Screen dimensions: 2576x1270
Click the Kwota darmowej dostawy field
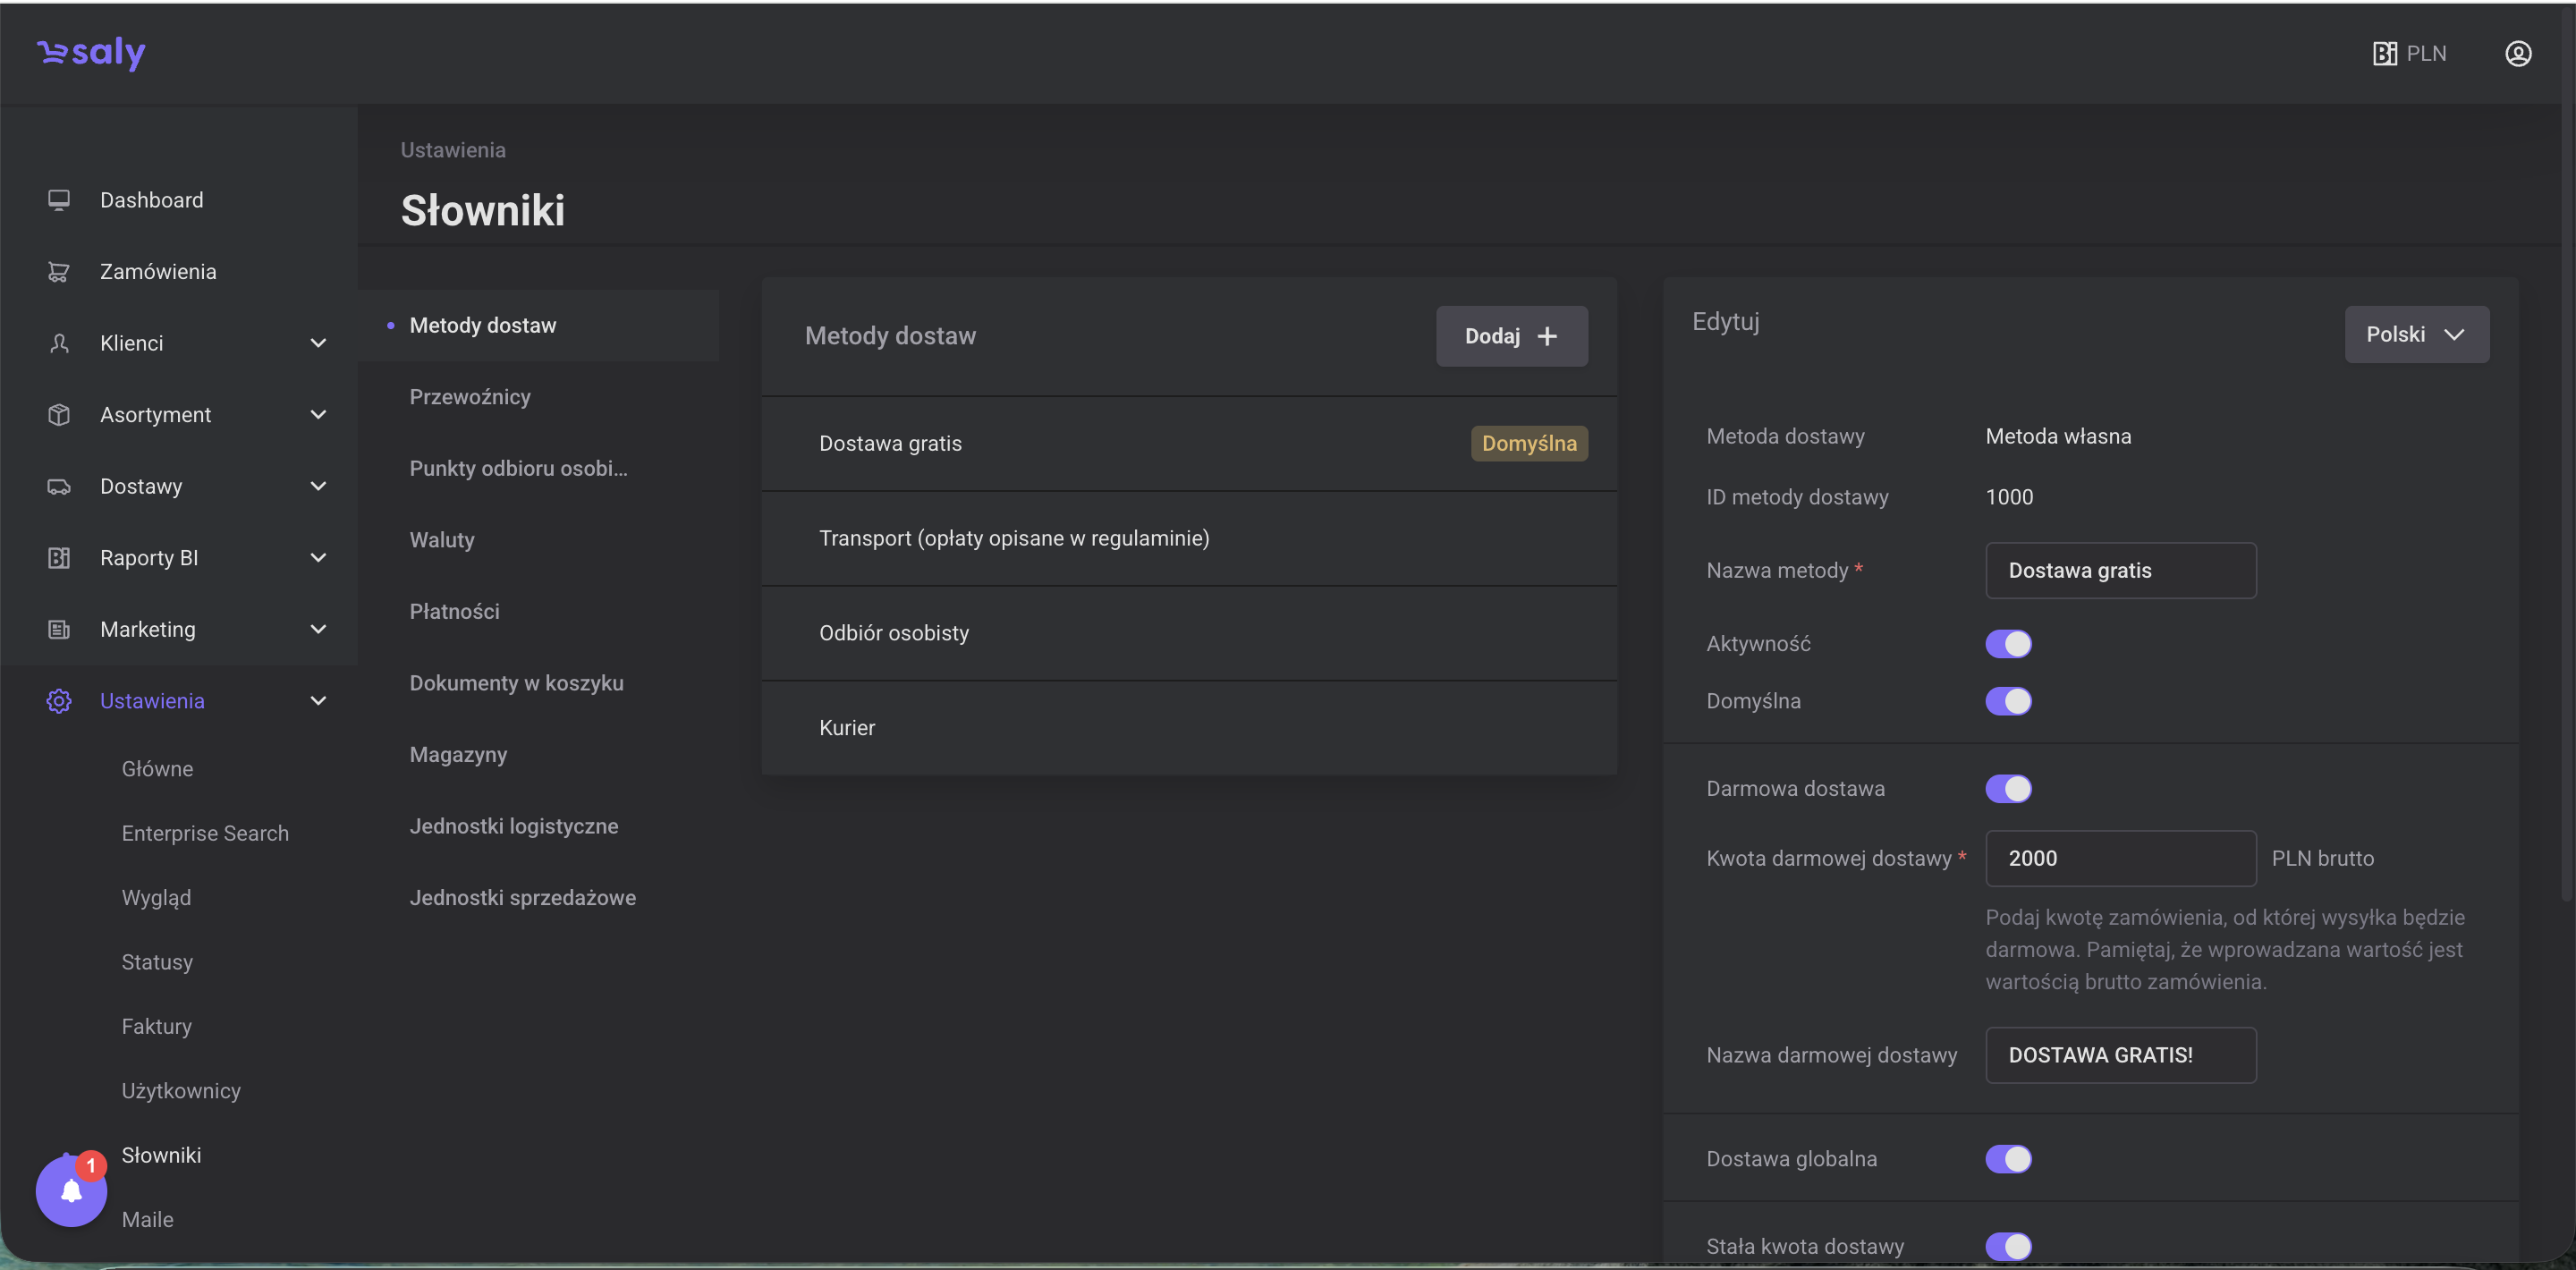click(x=2120, y=858)
